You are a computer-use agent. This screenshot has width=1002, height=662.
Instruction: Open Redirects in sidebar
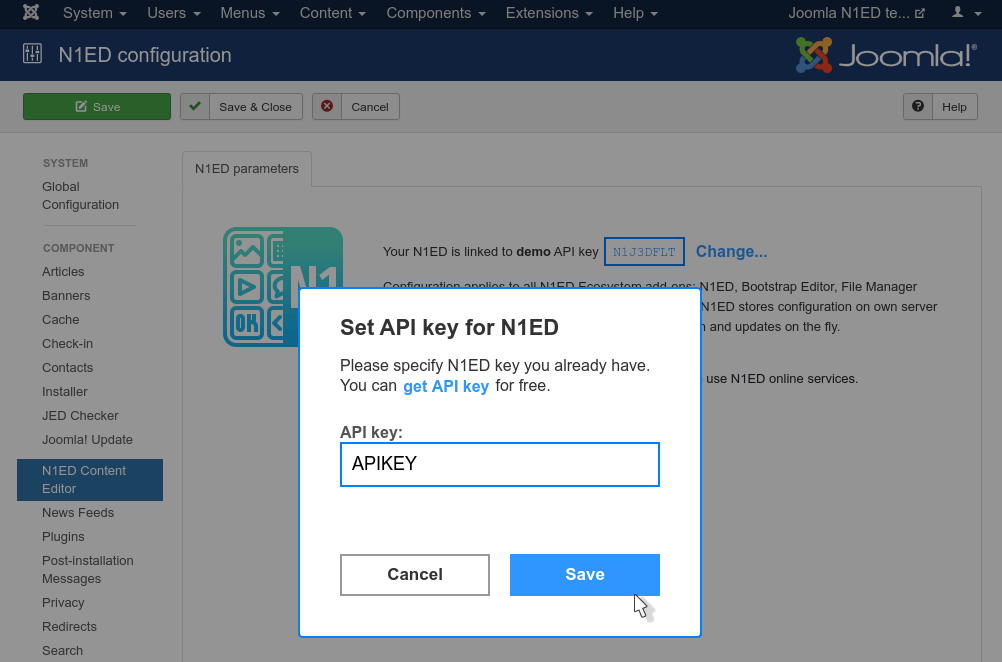coord(70,626)
